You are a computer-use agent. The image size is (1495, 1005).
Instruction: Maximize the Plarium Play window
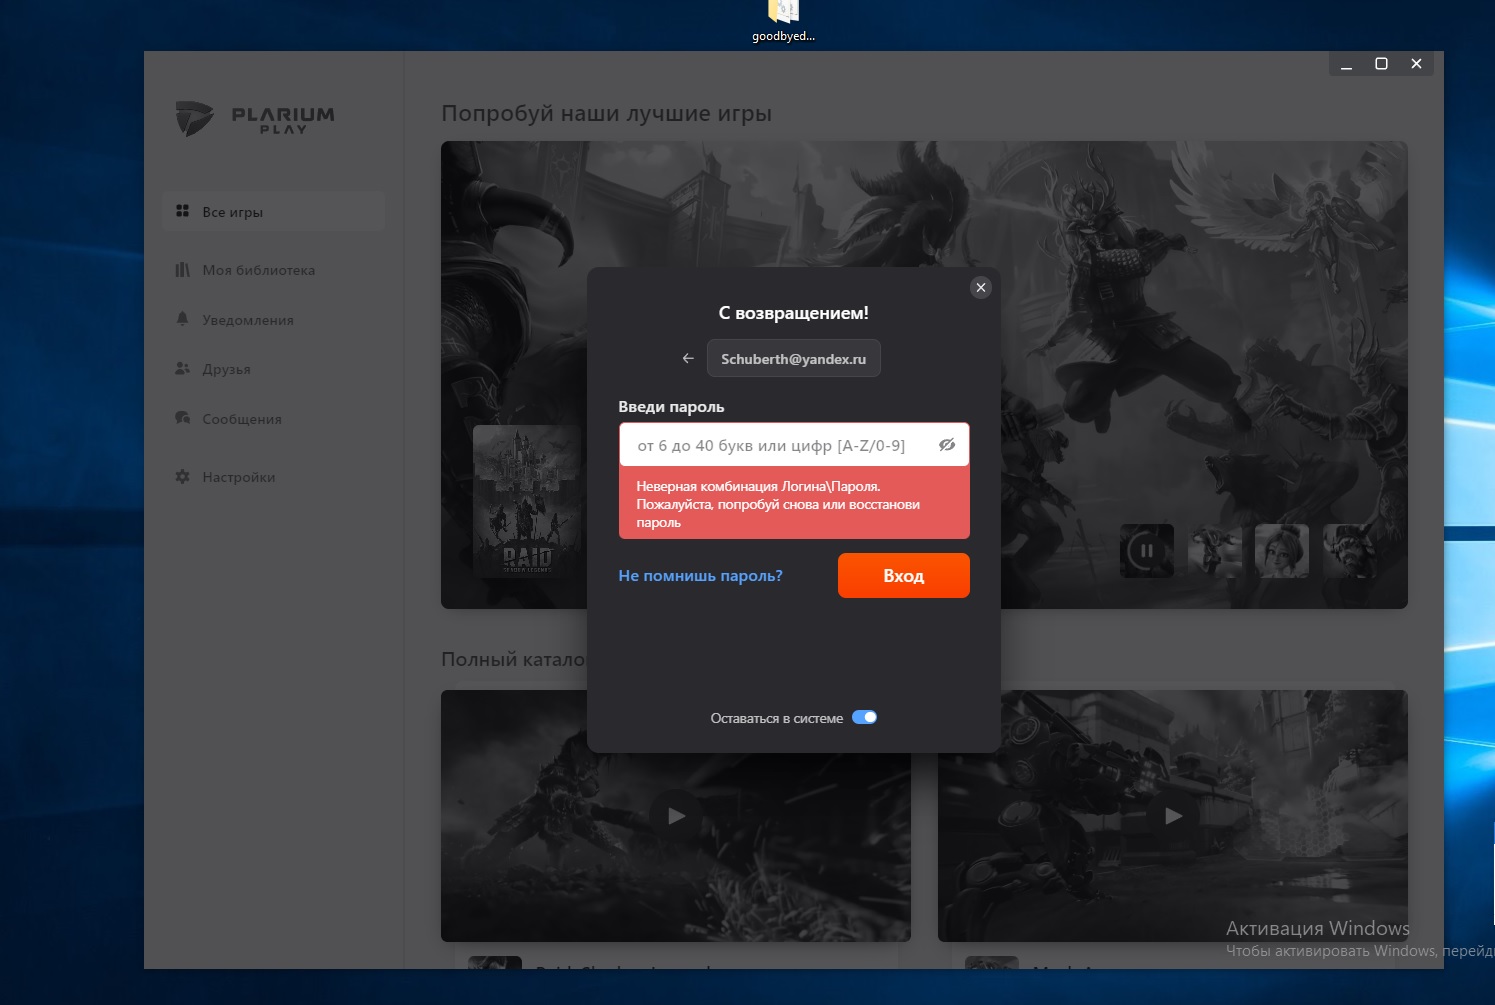(x=1381, y=64)
